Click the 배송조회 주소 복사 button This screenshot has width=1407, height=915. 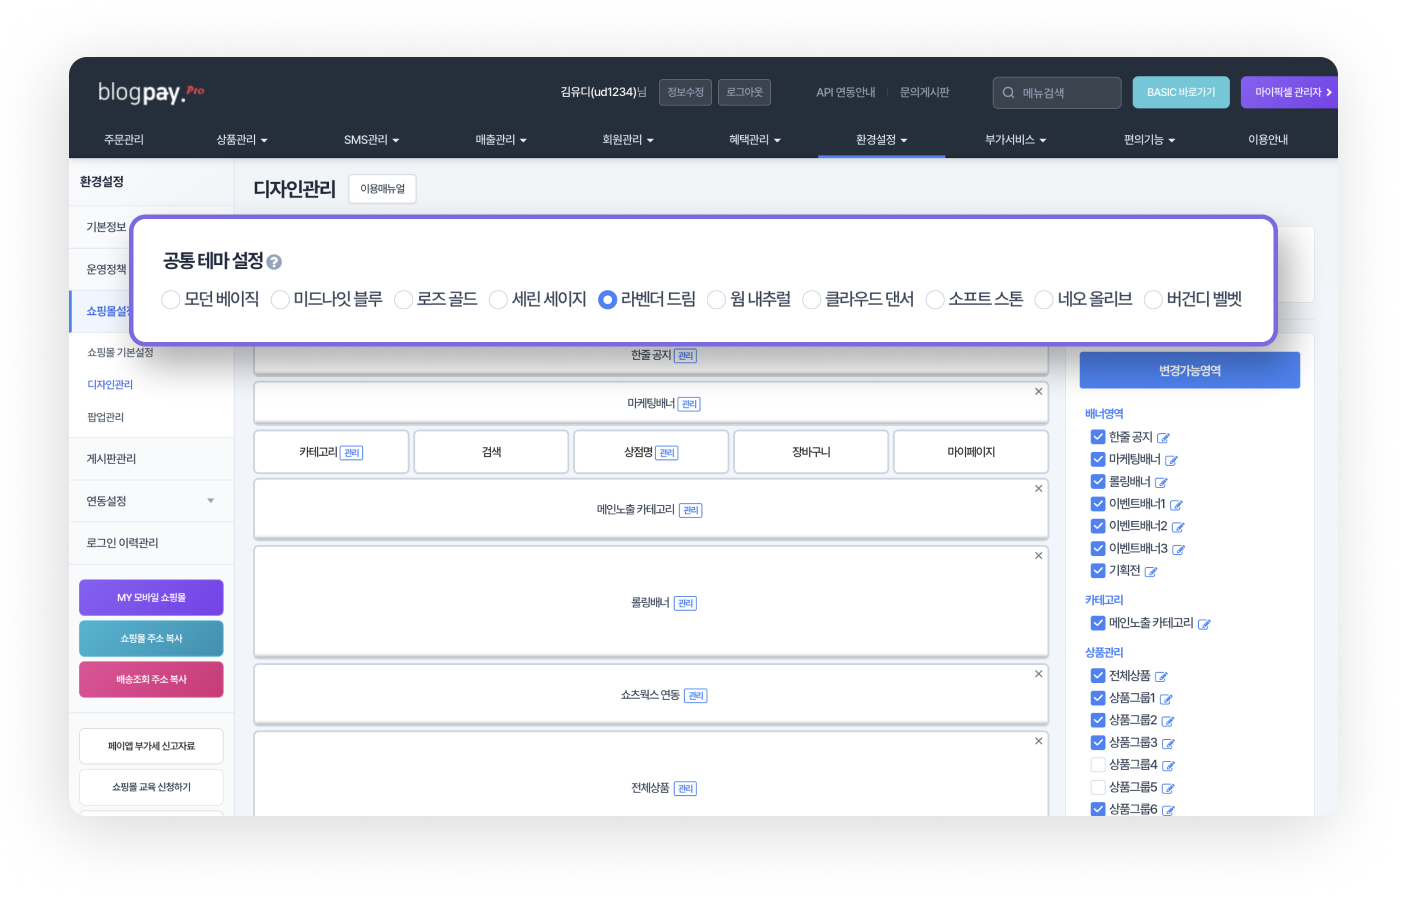pos(151,680)
